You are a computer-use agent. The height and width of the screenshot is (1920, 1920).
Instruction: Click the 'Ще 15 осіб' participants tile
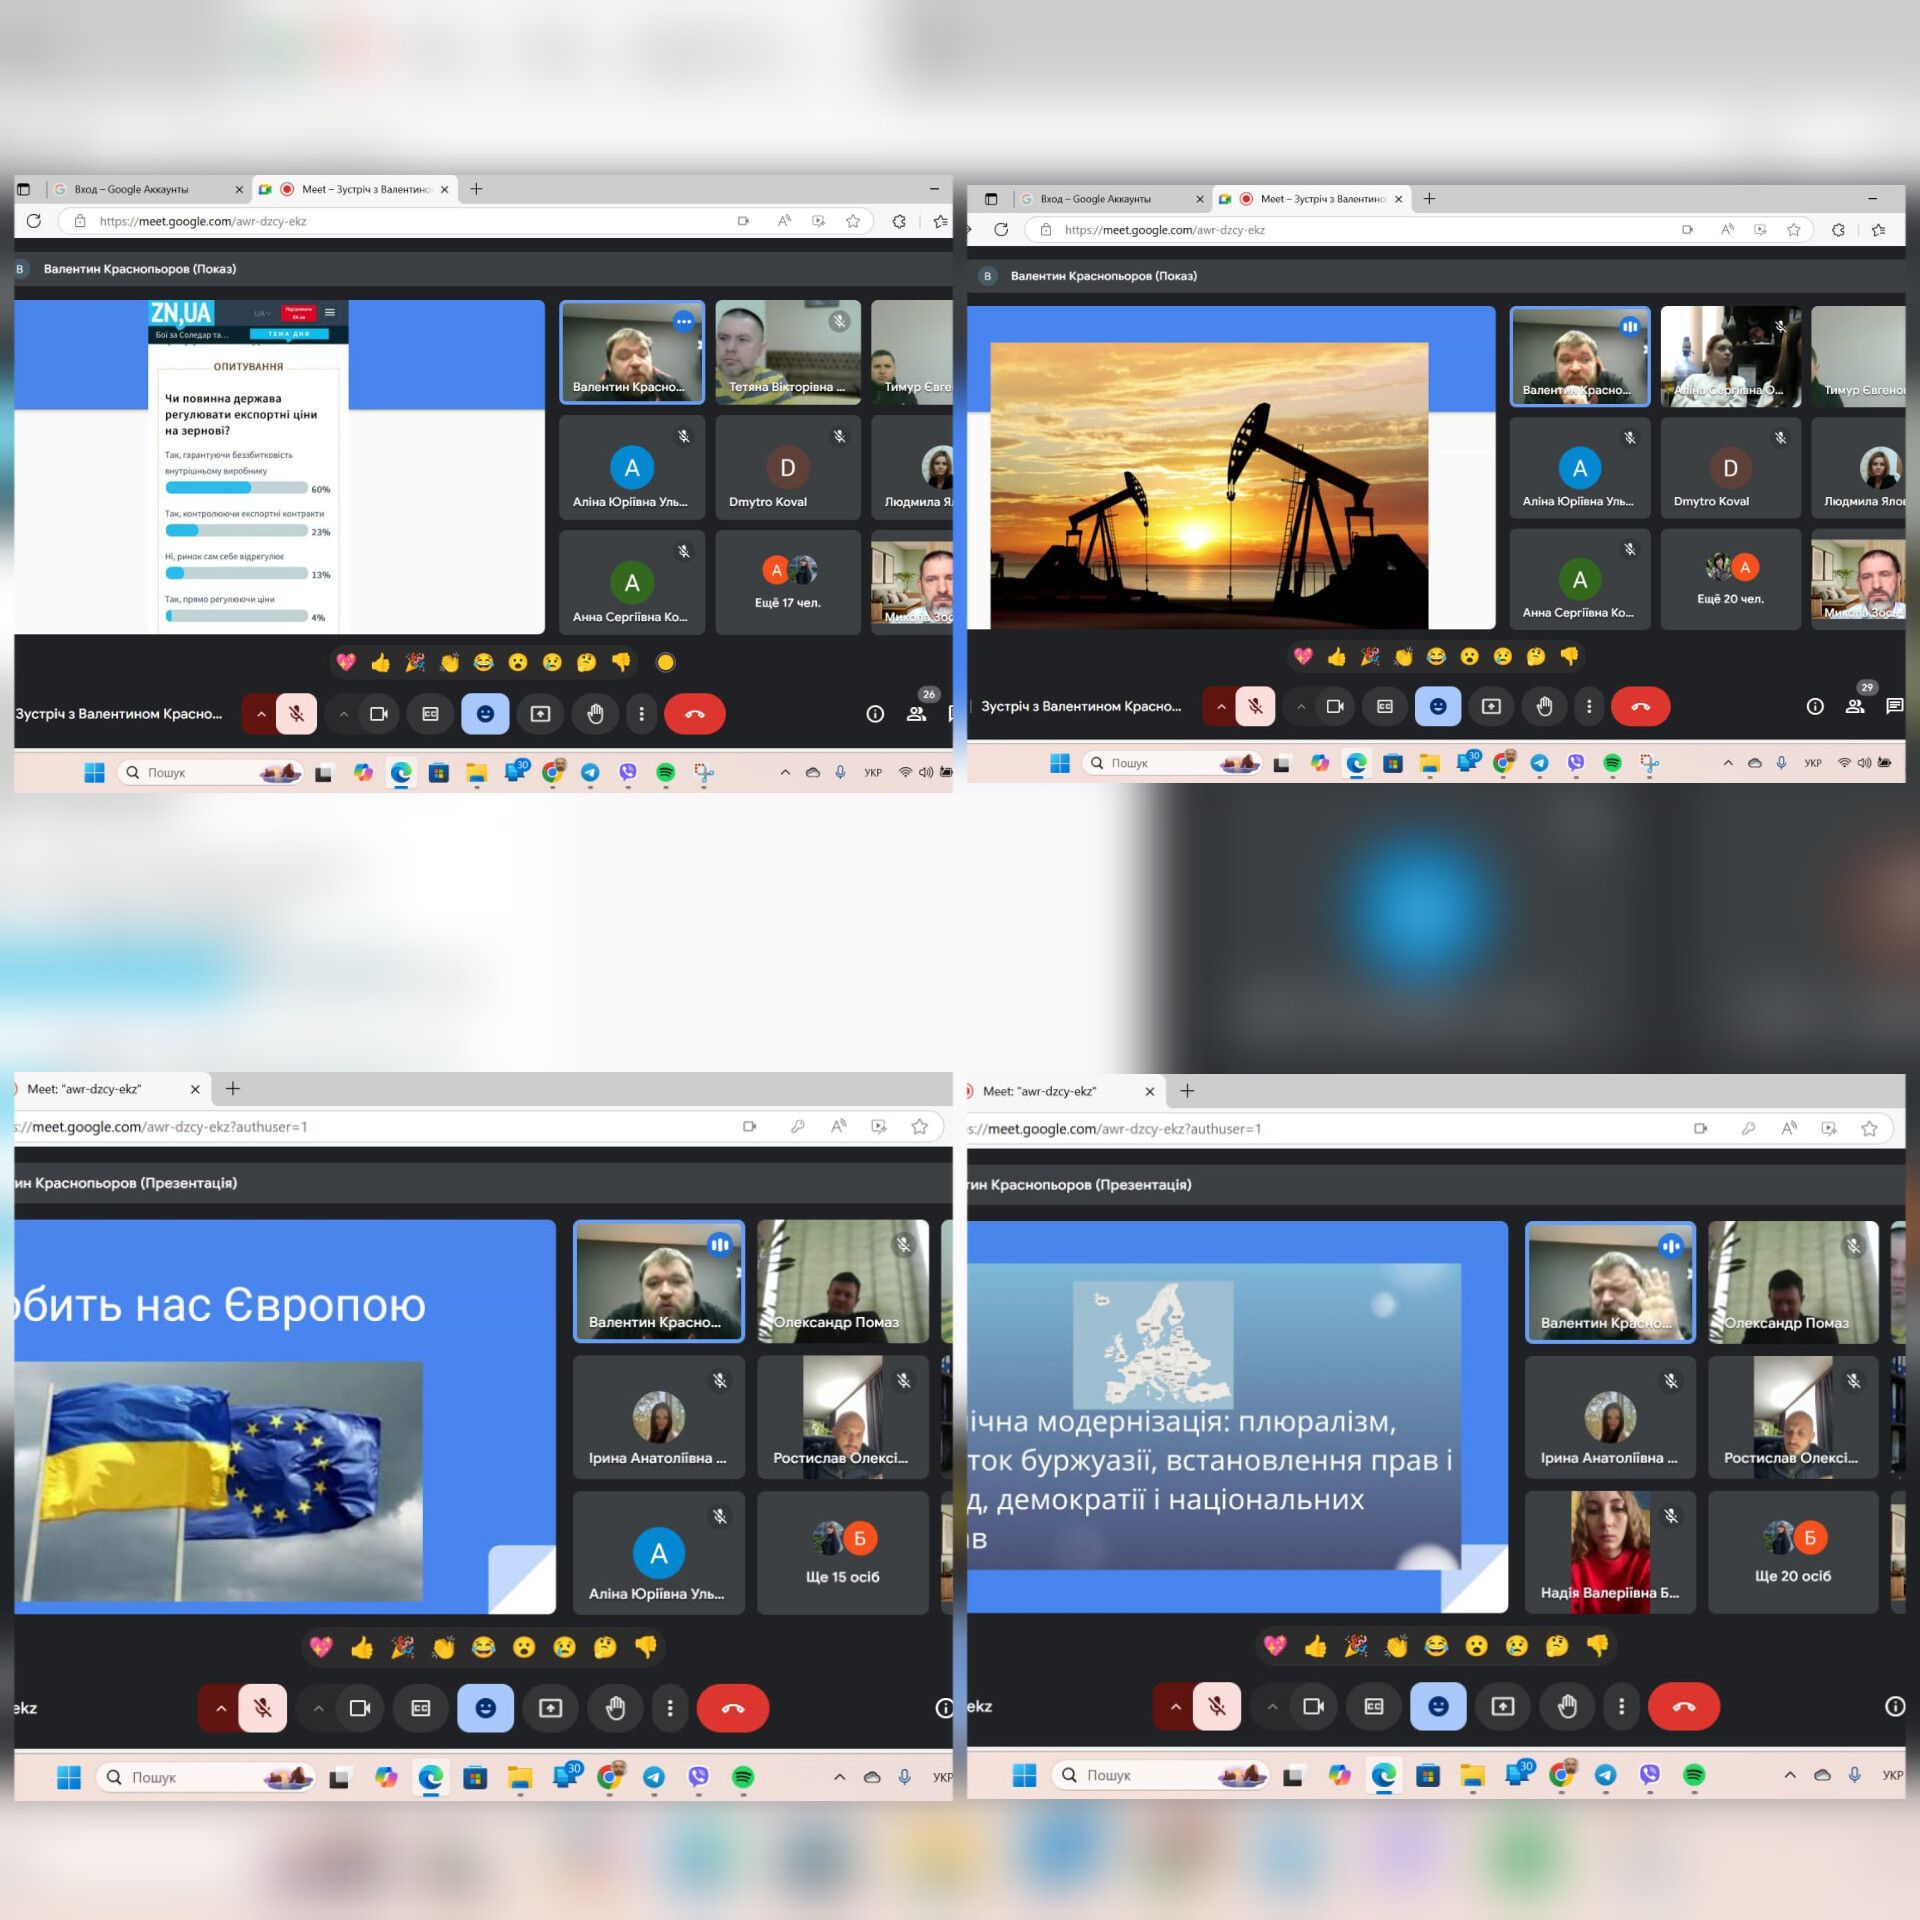point(842,1552)
